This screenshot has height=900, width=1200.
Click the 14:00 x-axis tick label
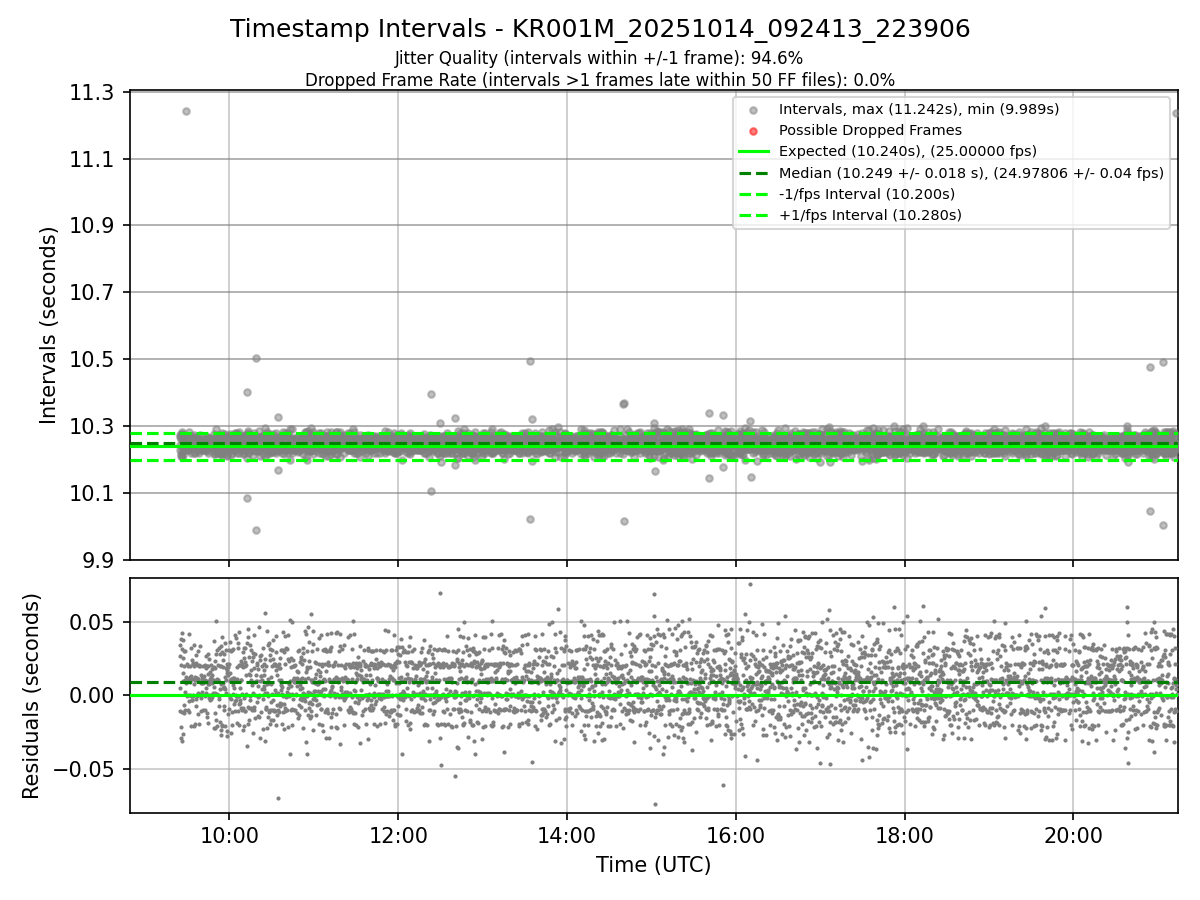[567, 835]
